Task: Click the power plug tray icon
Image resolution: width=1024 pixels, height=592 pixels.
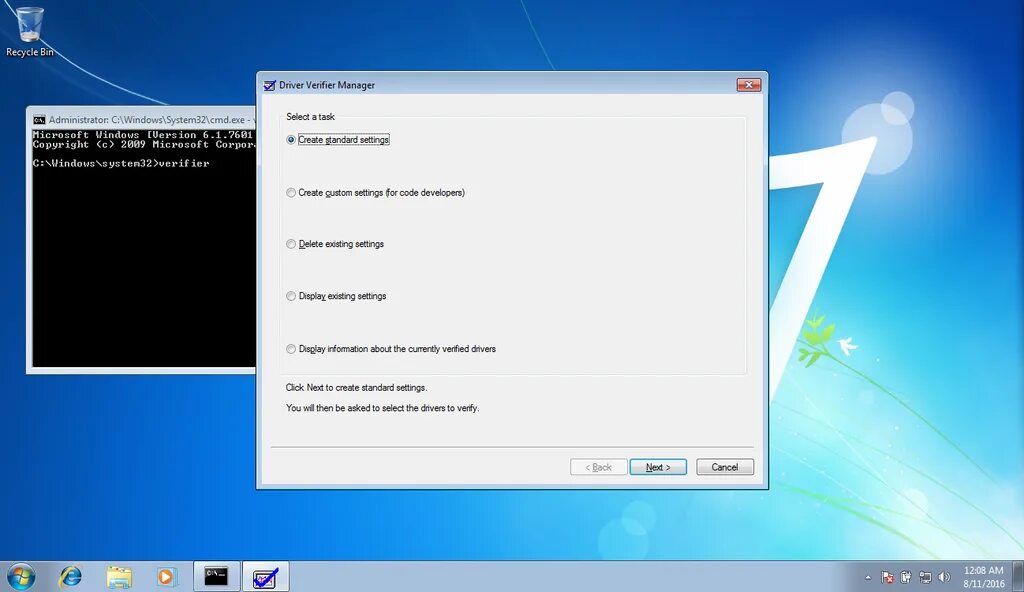Action: pos(906,577)
